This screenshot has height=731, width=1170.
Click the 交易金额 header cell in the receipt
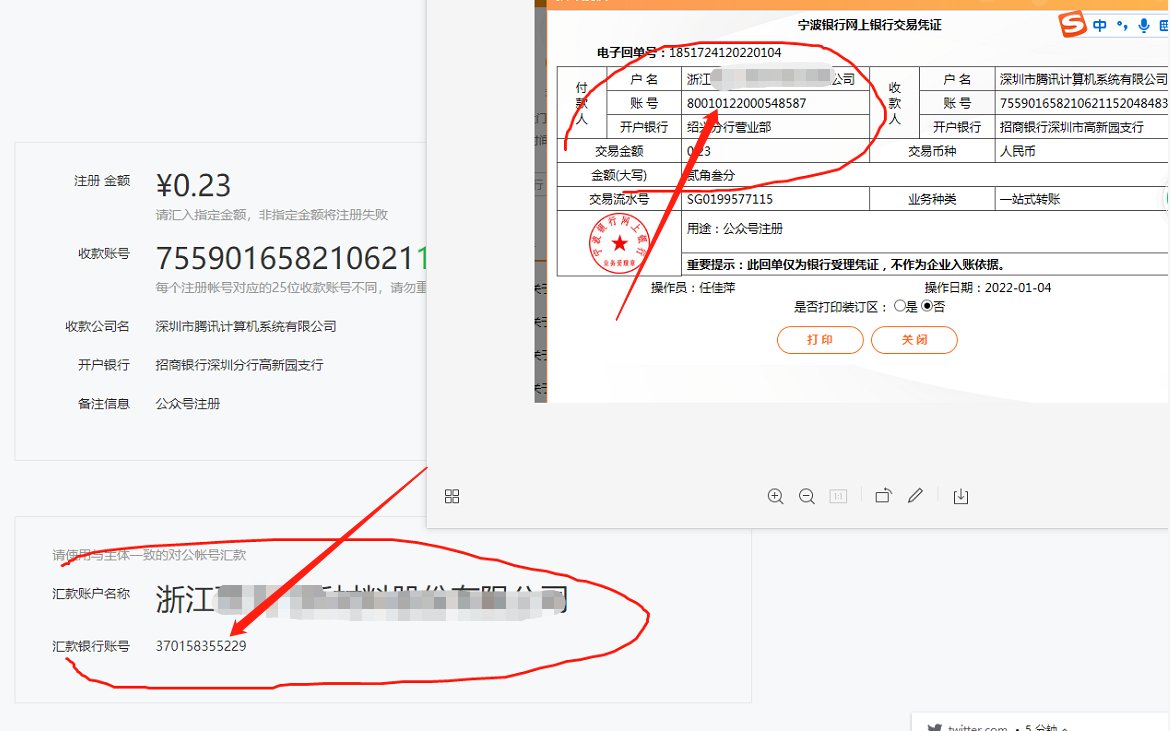click(619, 151)
